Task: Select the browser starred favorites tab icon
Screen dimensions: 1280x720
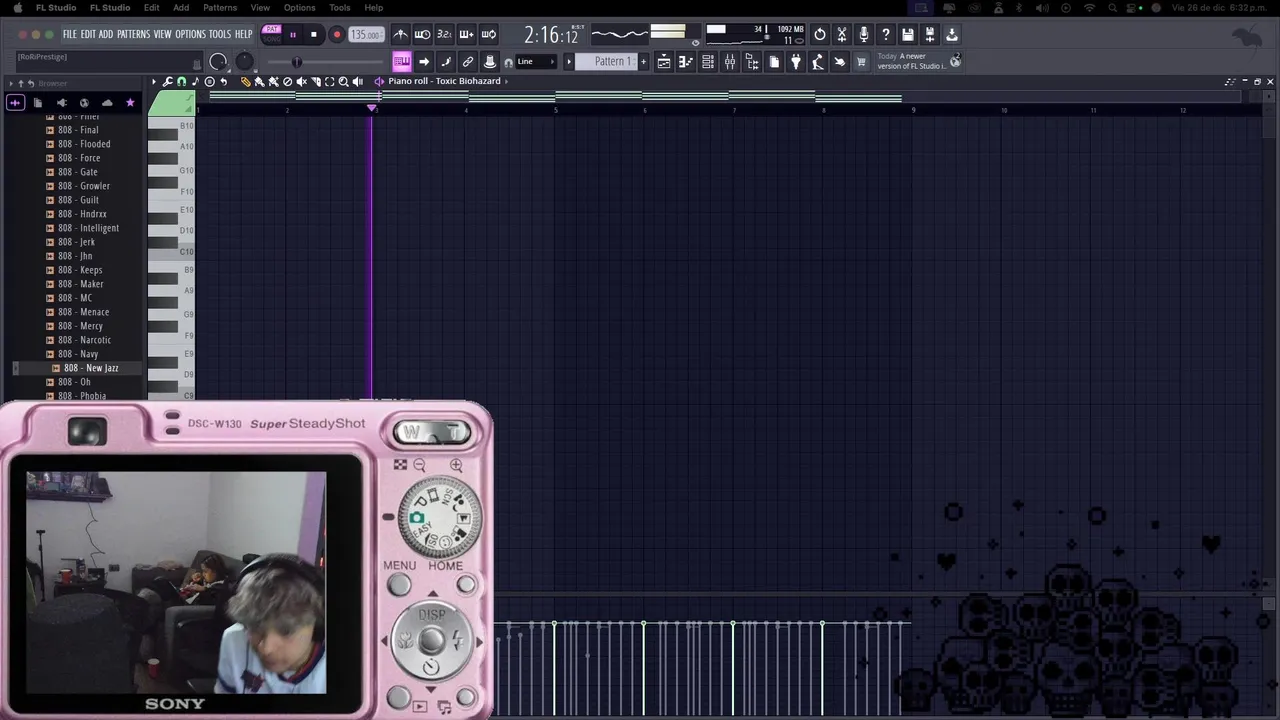Action: click(130, 103)
